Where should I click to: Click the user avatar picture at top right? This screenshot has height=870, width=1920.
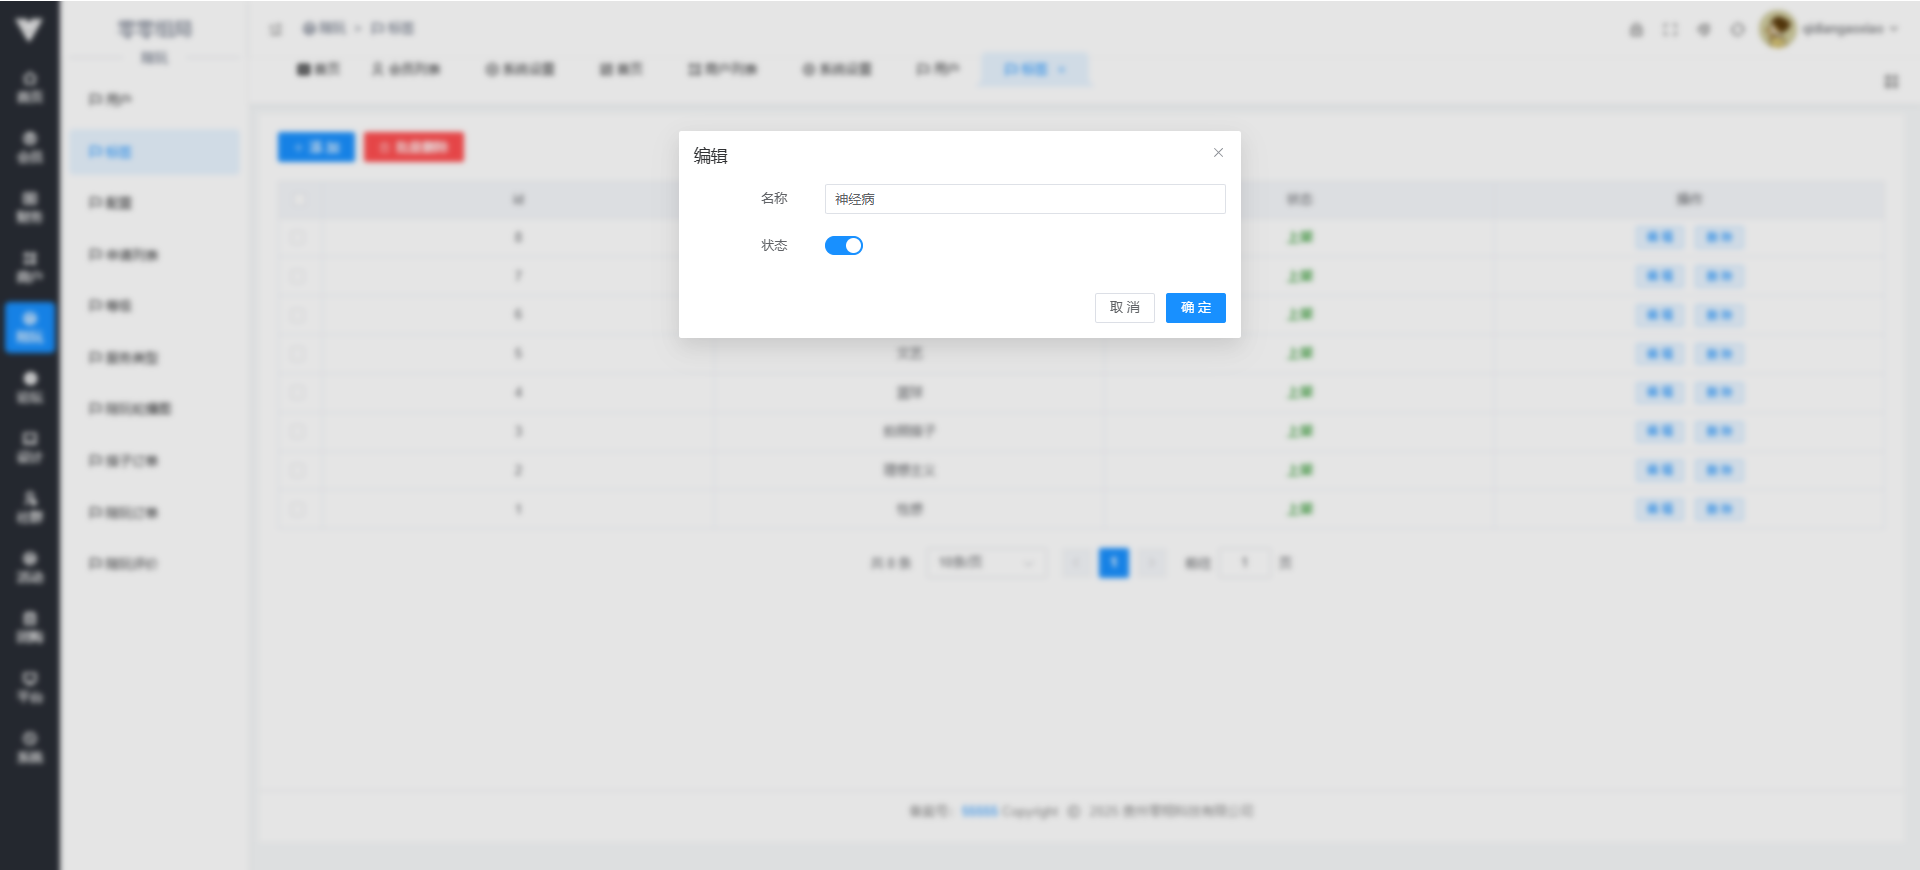1777,29
